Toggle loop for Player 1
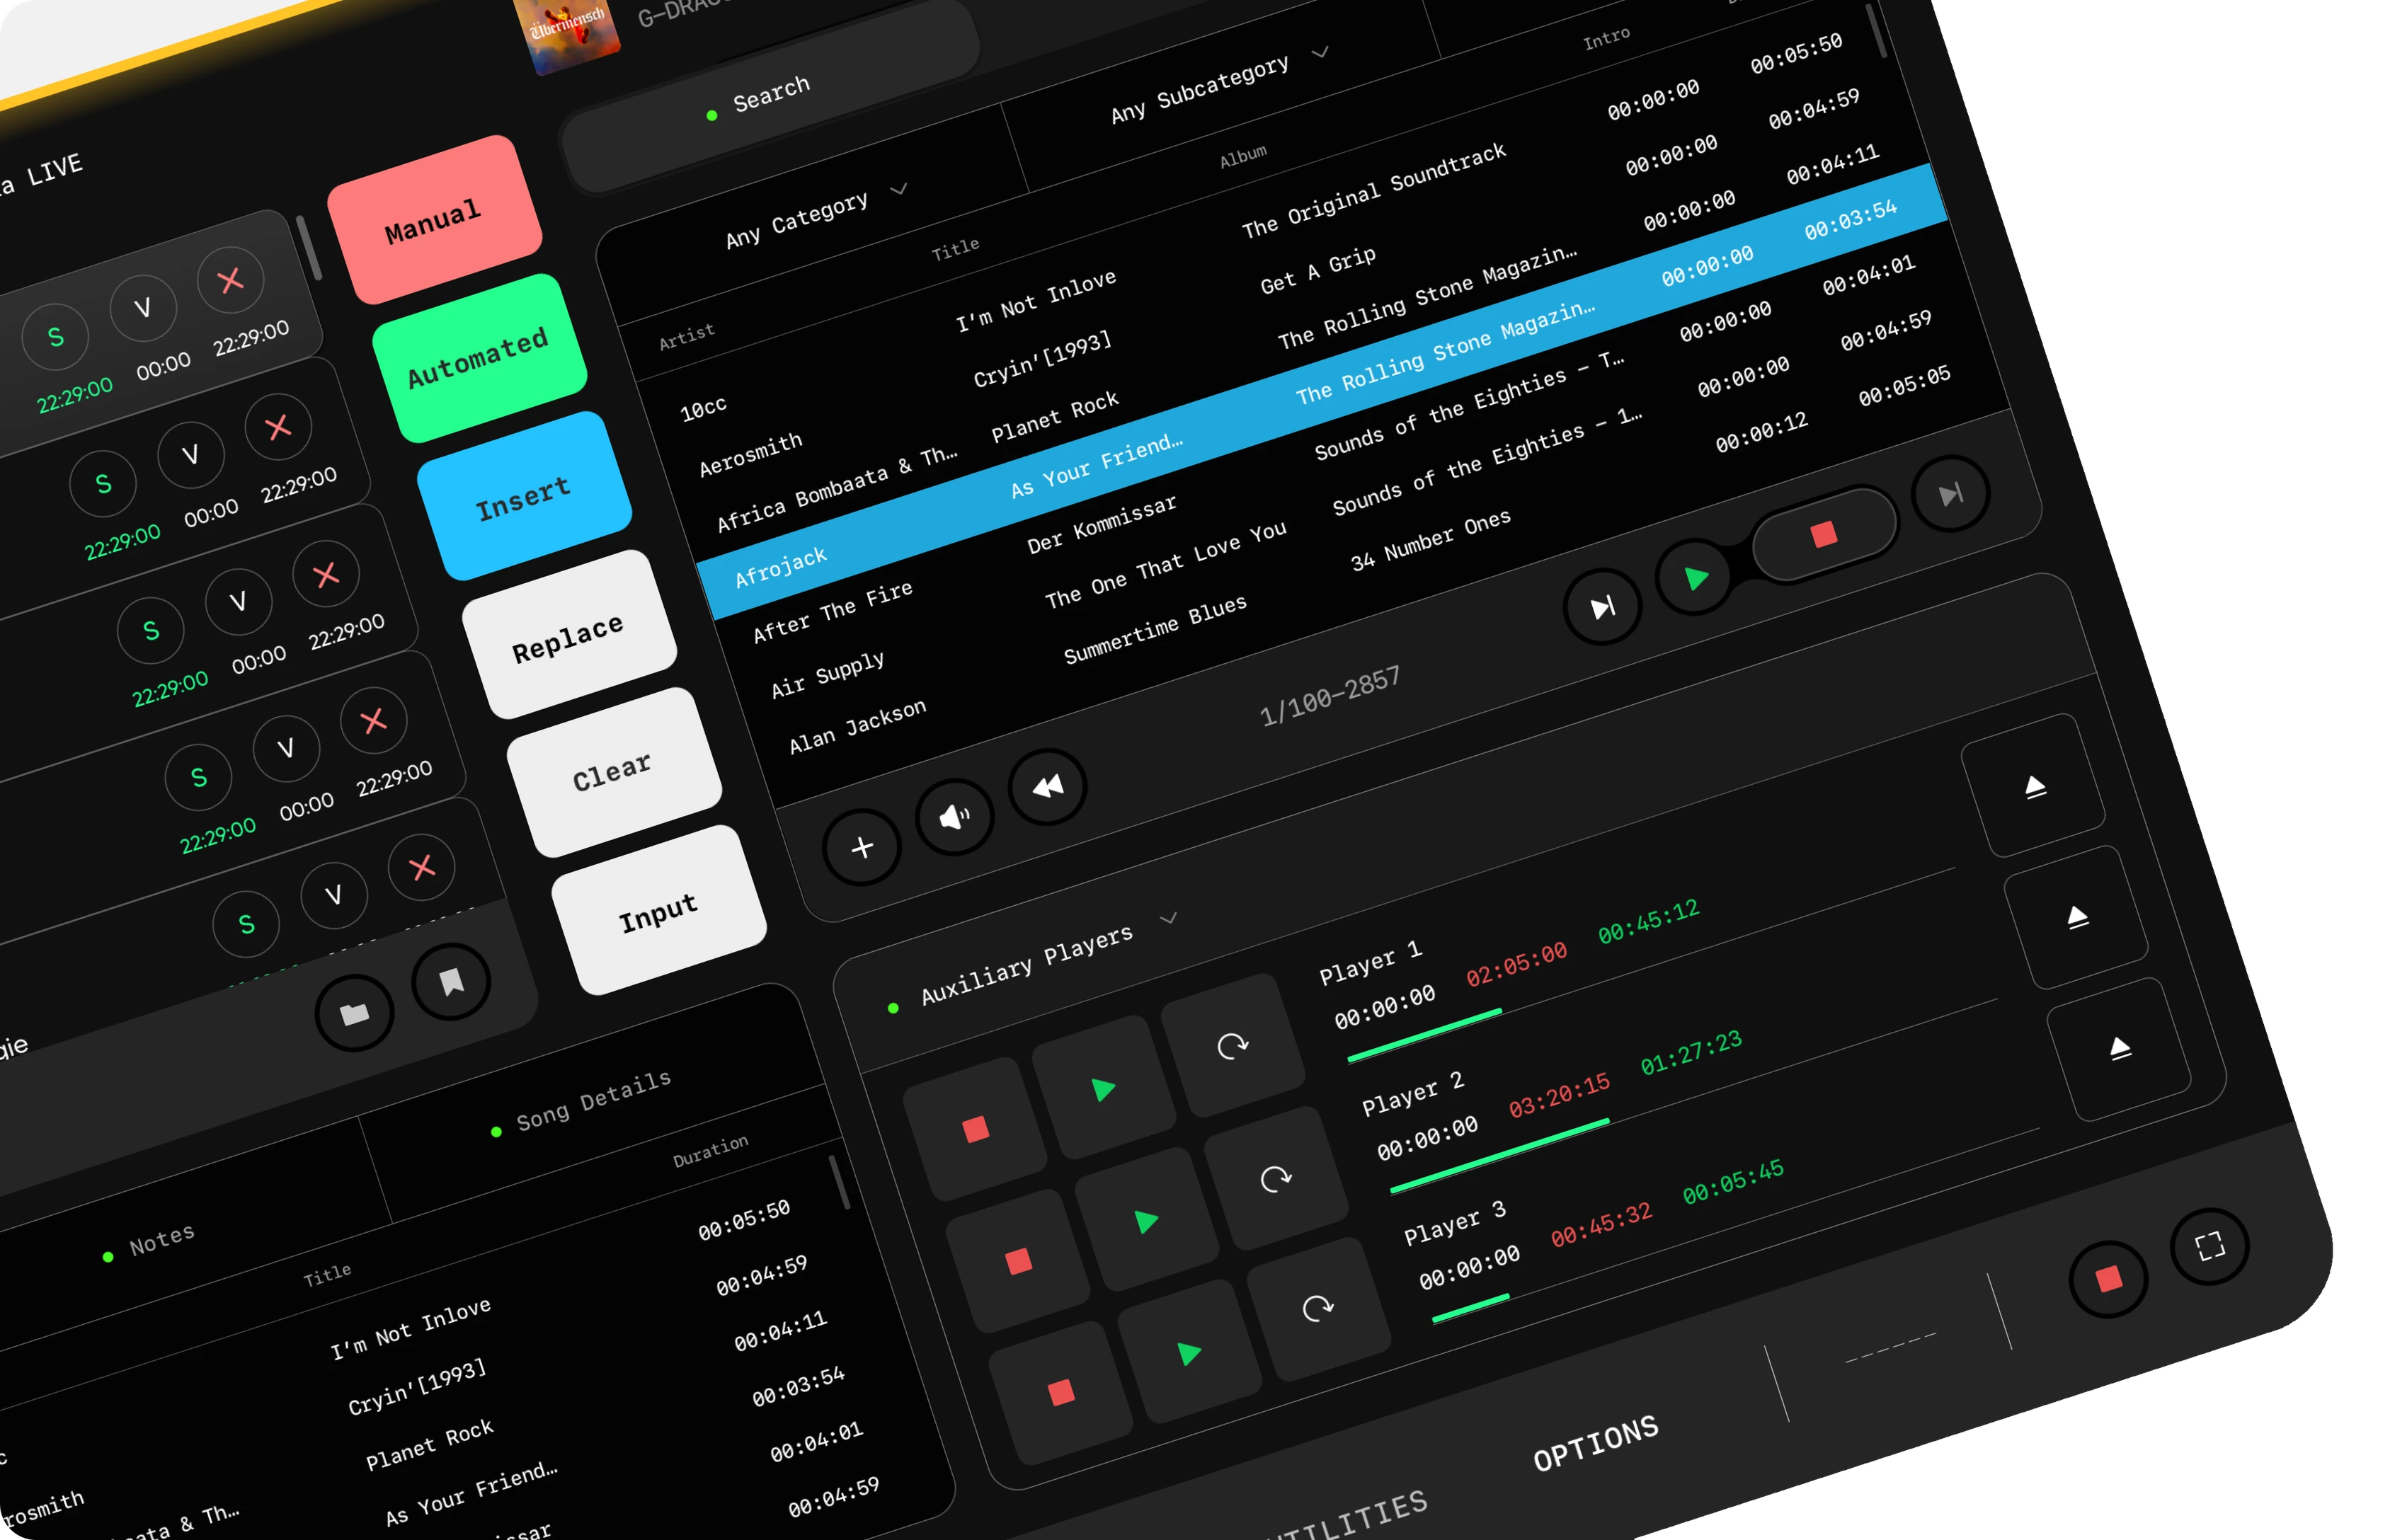The image size is (2407, 1540). click(x=1232, y=1046)
